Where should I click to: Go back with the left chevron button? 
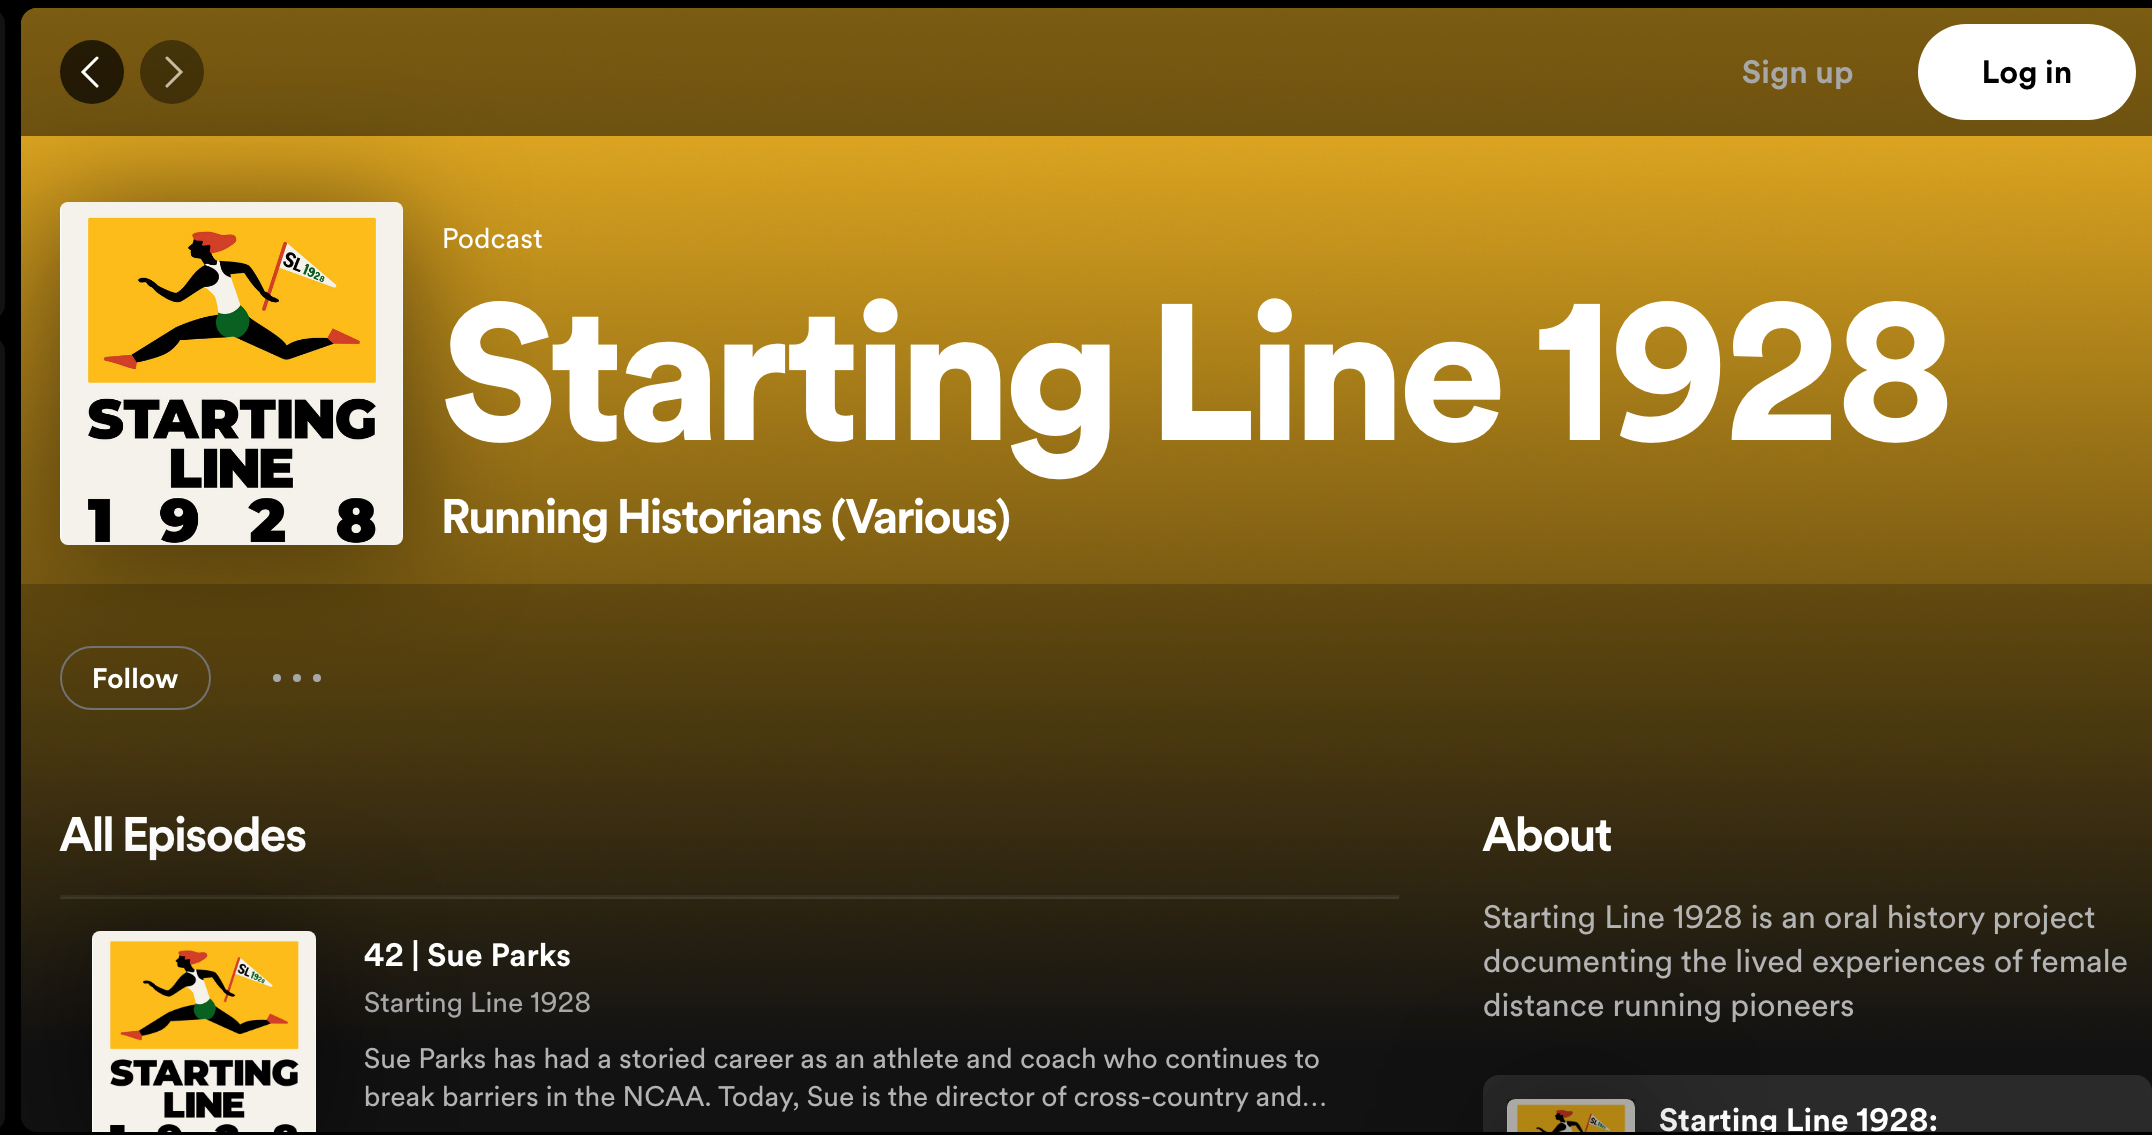click(91, 72)
